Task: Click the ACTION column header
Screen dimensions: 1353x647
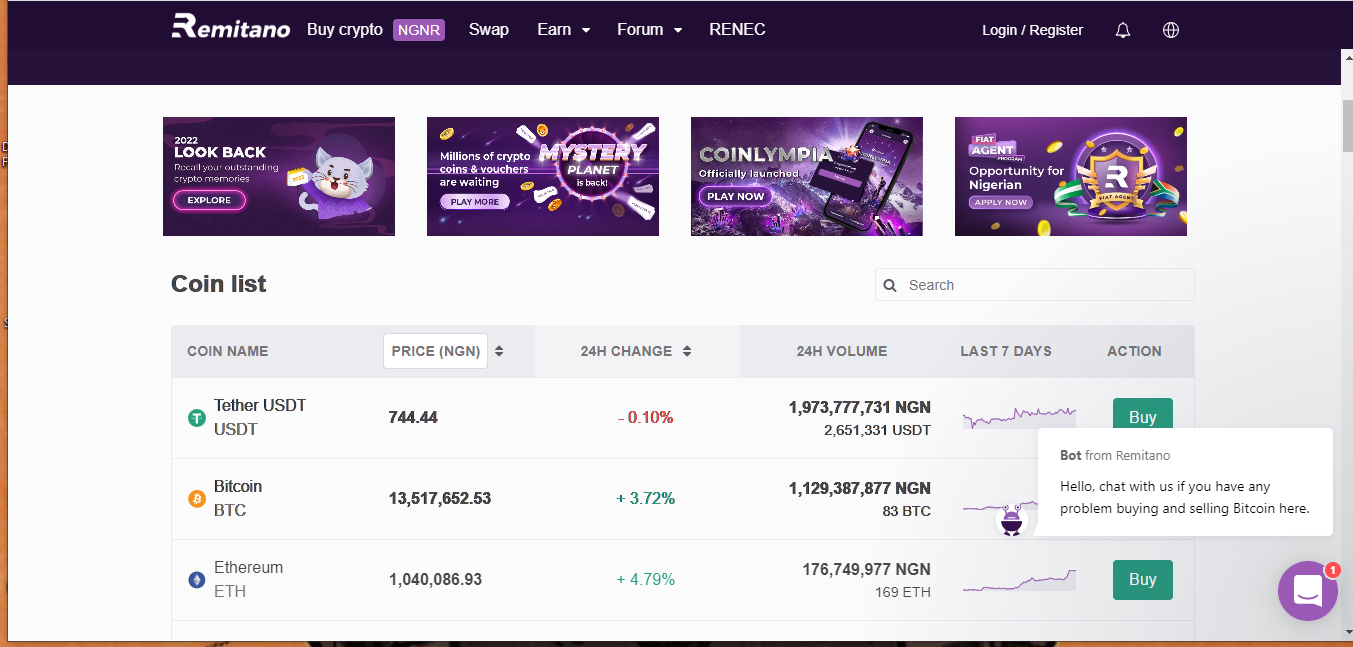Action: [1134, 351]
